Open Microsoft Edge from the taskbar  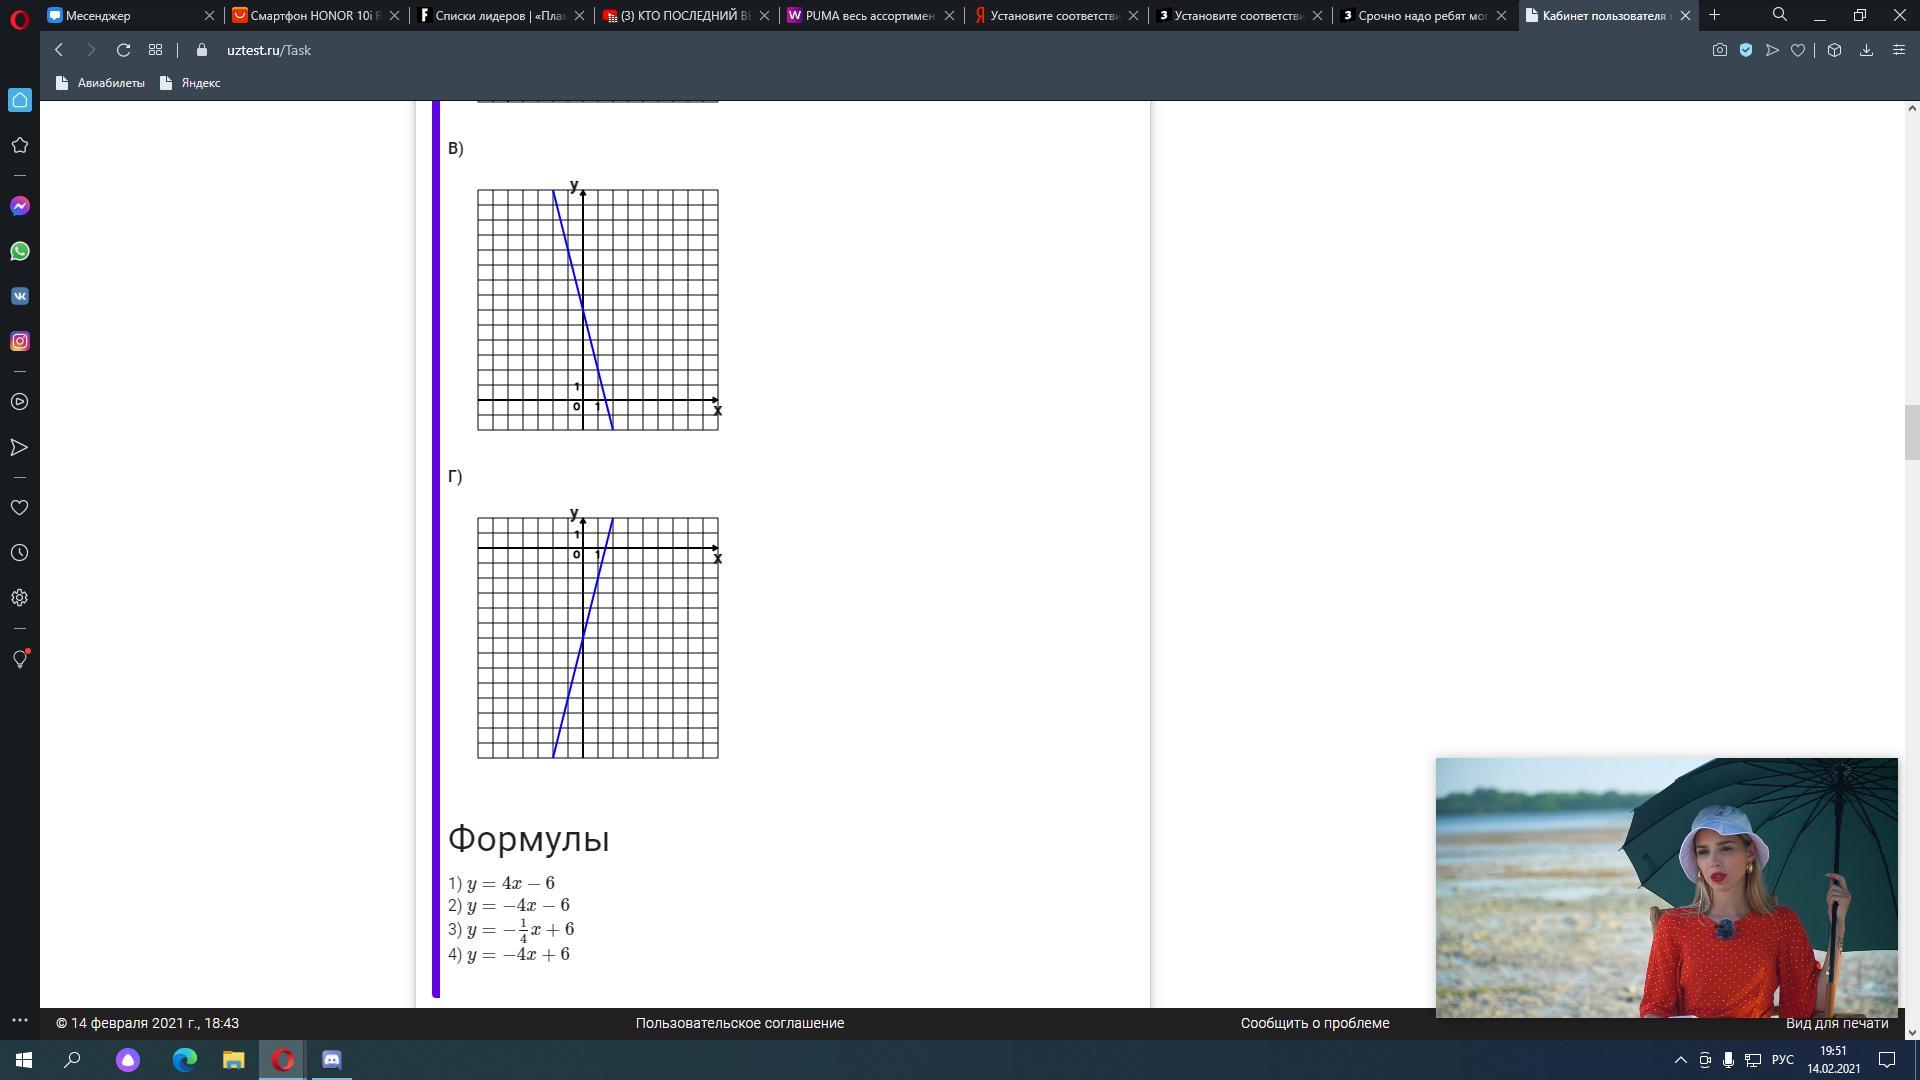point(185,1059)
